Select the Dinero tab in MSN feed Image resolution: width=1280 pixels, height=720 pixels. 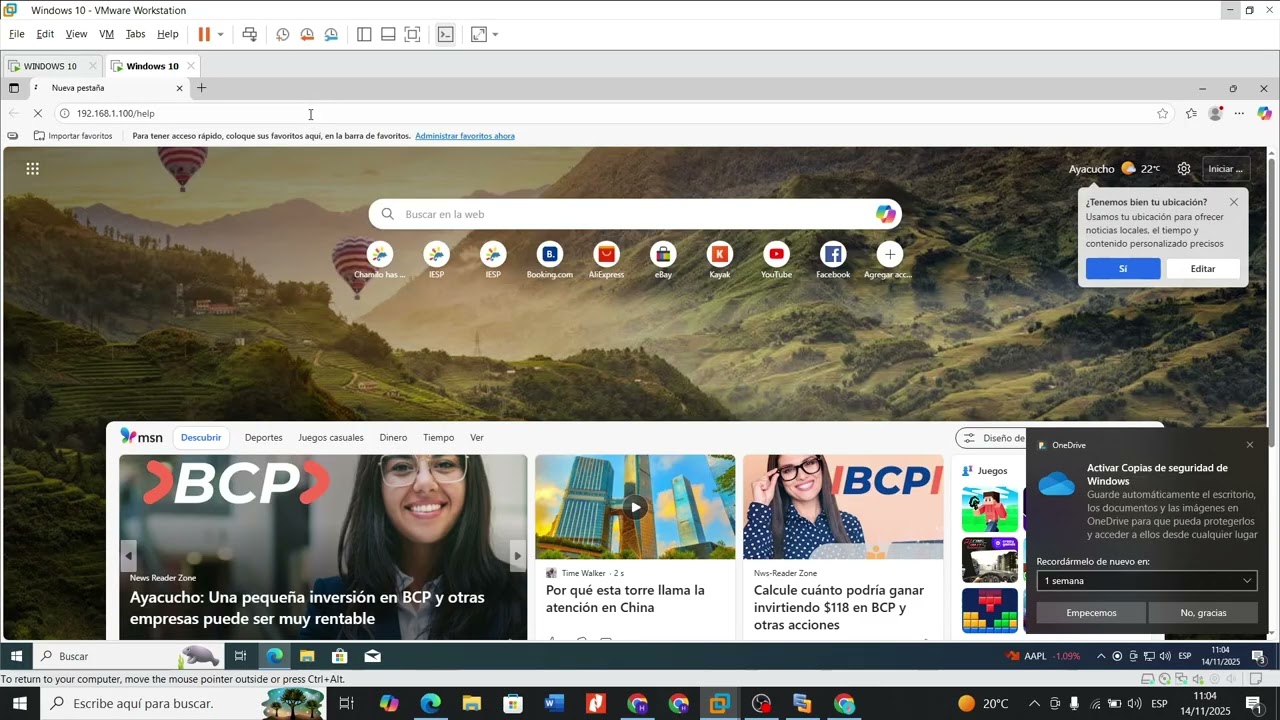coord(393,438)
